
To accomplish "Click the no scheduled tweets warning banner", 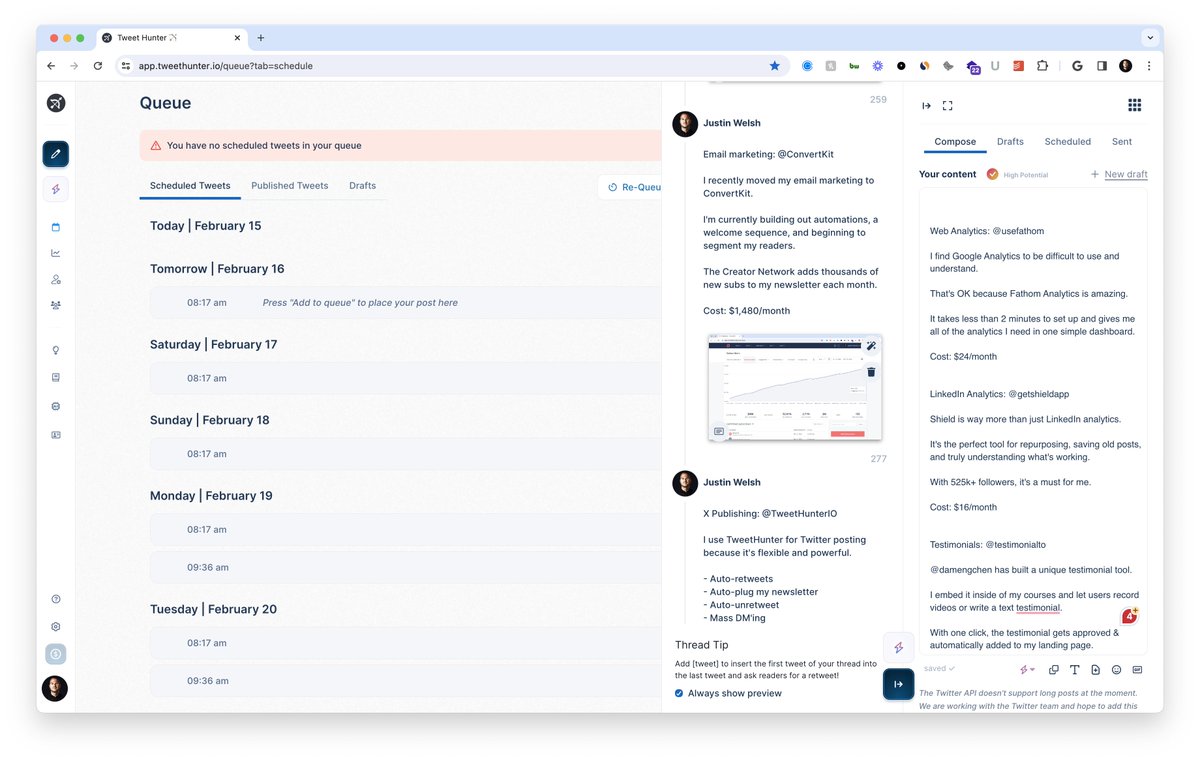I will coord(401,145).
